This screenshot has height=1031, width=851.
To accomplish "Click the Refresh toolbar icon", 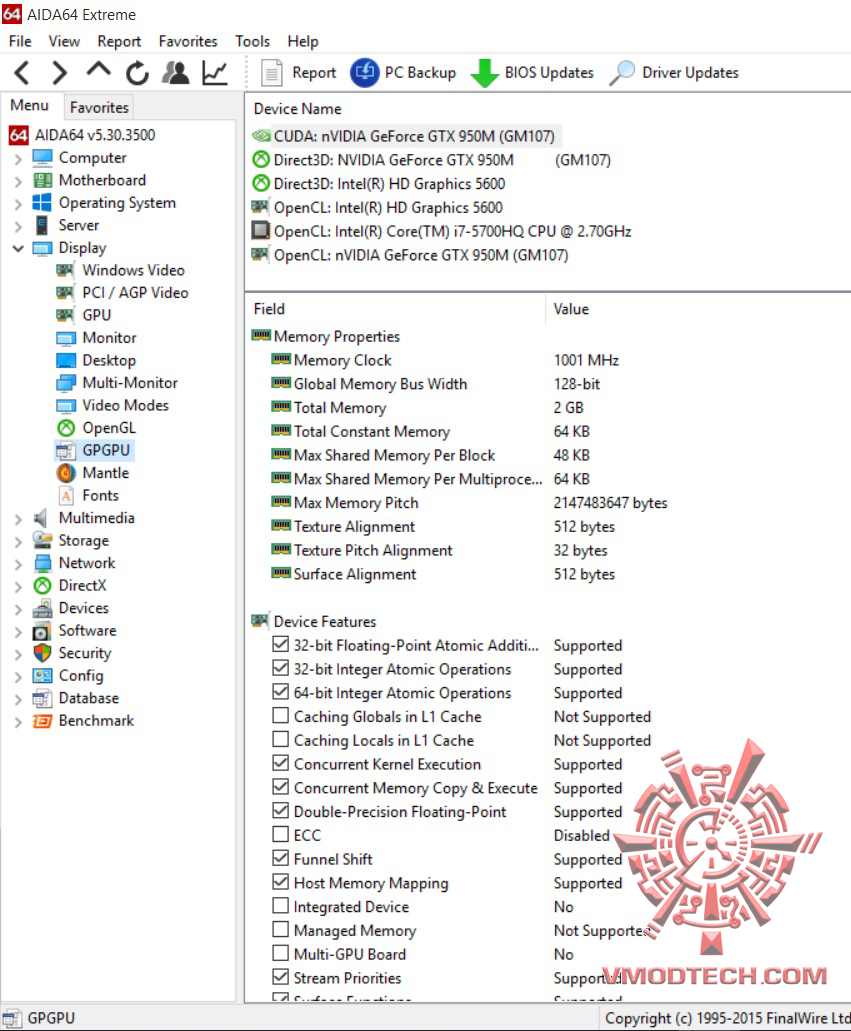I will (137, 73).
